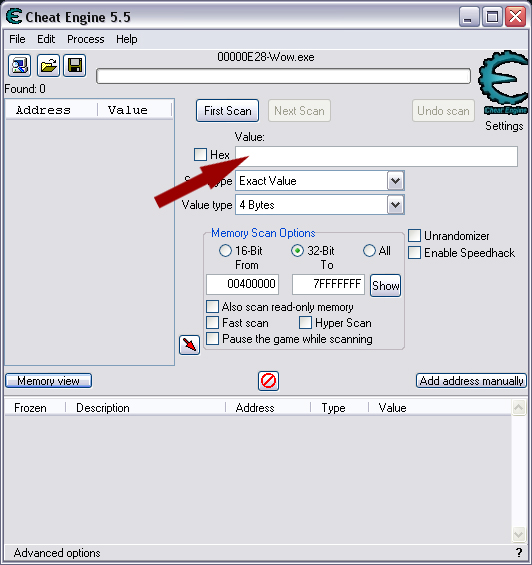Click the scan Value input field
532x565 pixels.
coord(376,156)
